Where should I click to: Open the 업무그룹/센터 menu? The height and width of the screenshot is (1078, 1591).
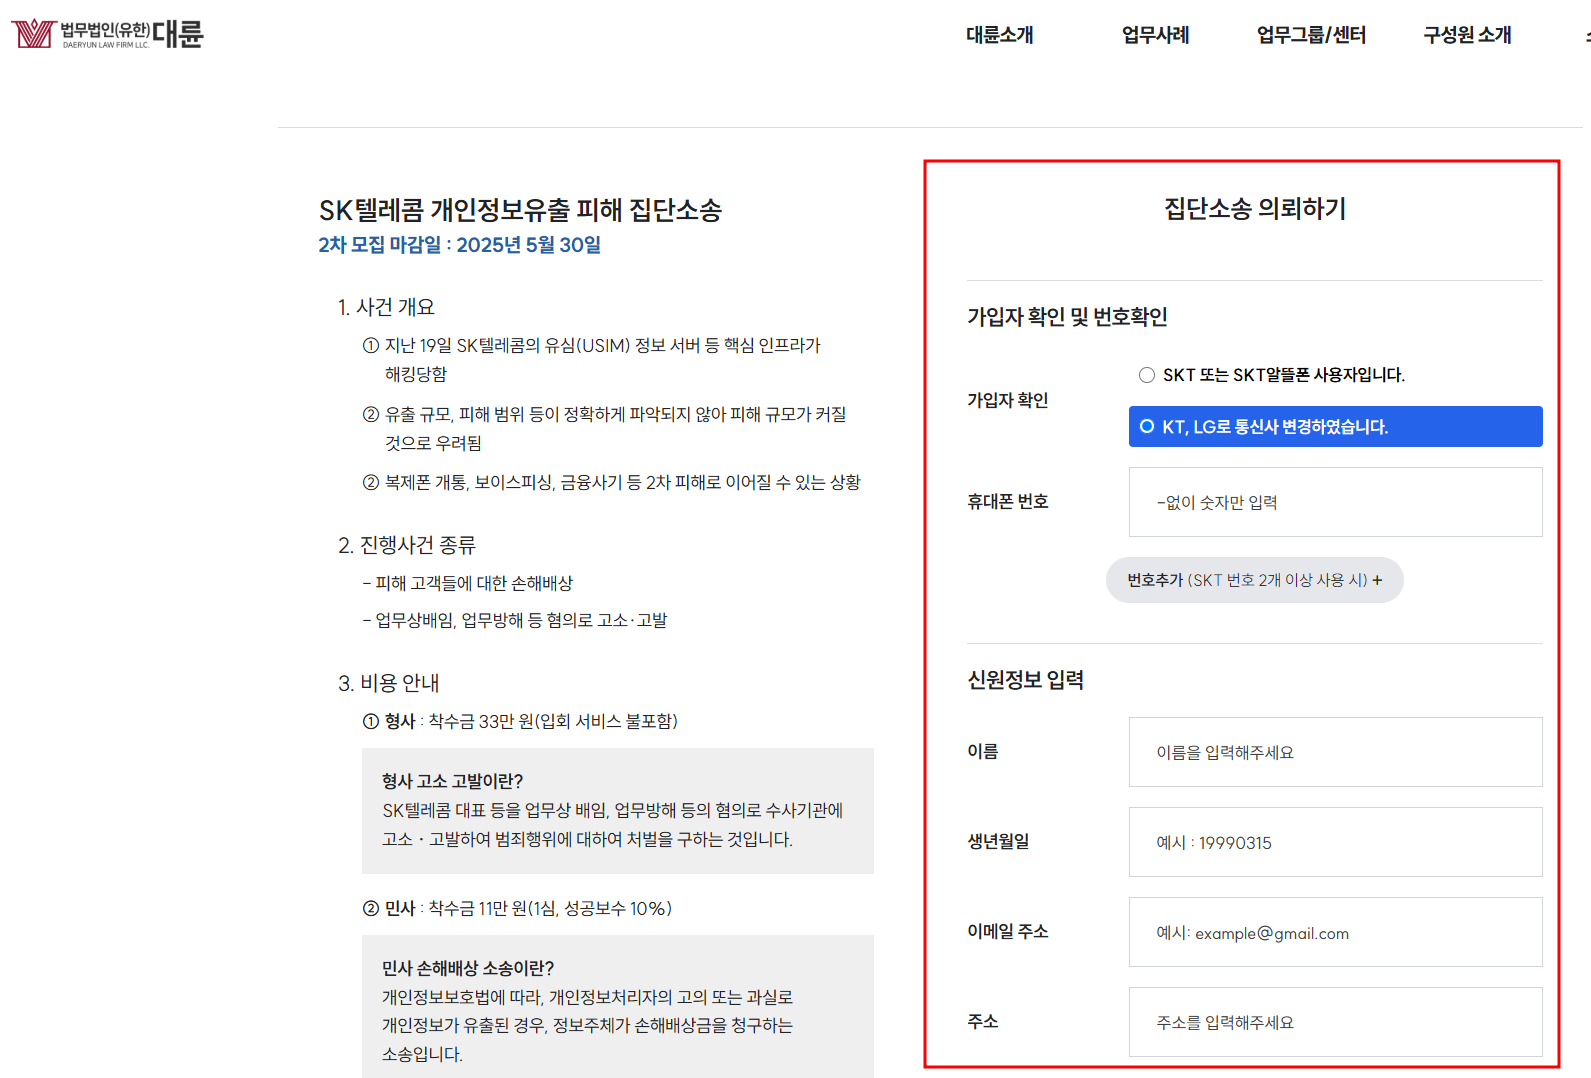click(1311, 35)
